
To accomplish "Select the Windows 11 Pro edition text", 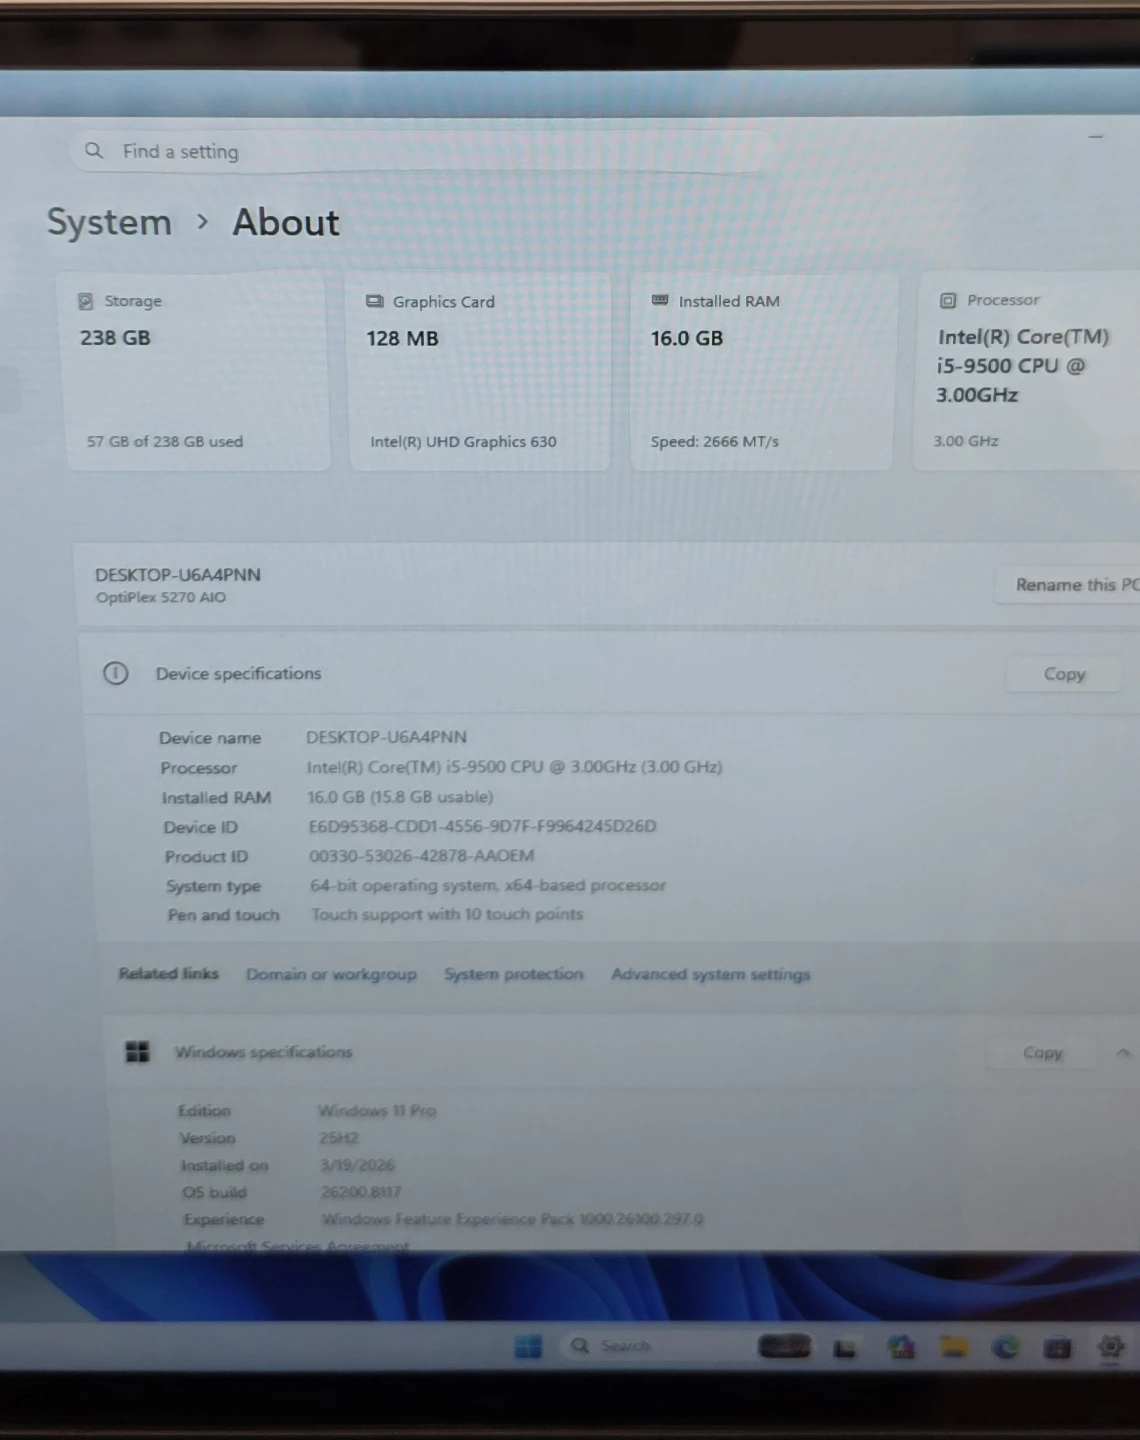I will pos(377,1111).
